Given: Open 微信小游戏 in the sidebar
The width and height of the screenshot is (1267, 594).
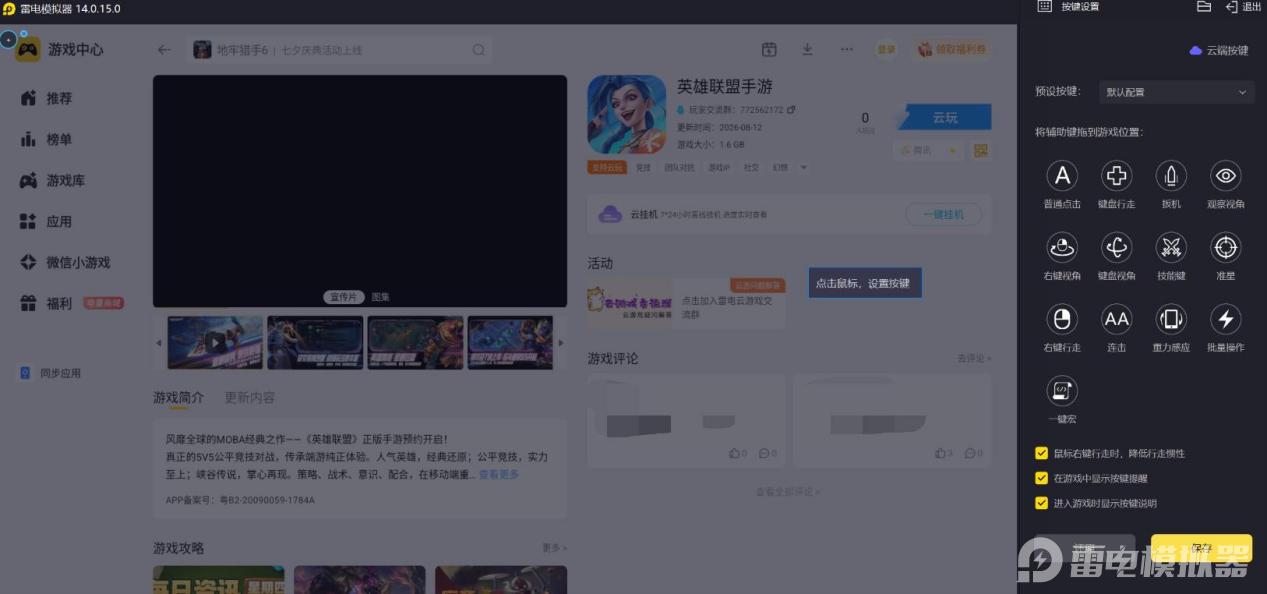Looking at the screenshot, I should click(x=66, y=262).
